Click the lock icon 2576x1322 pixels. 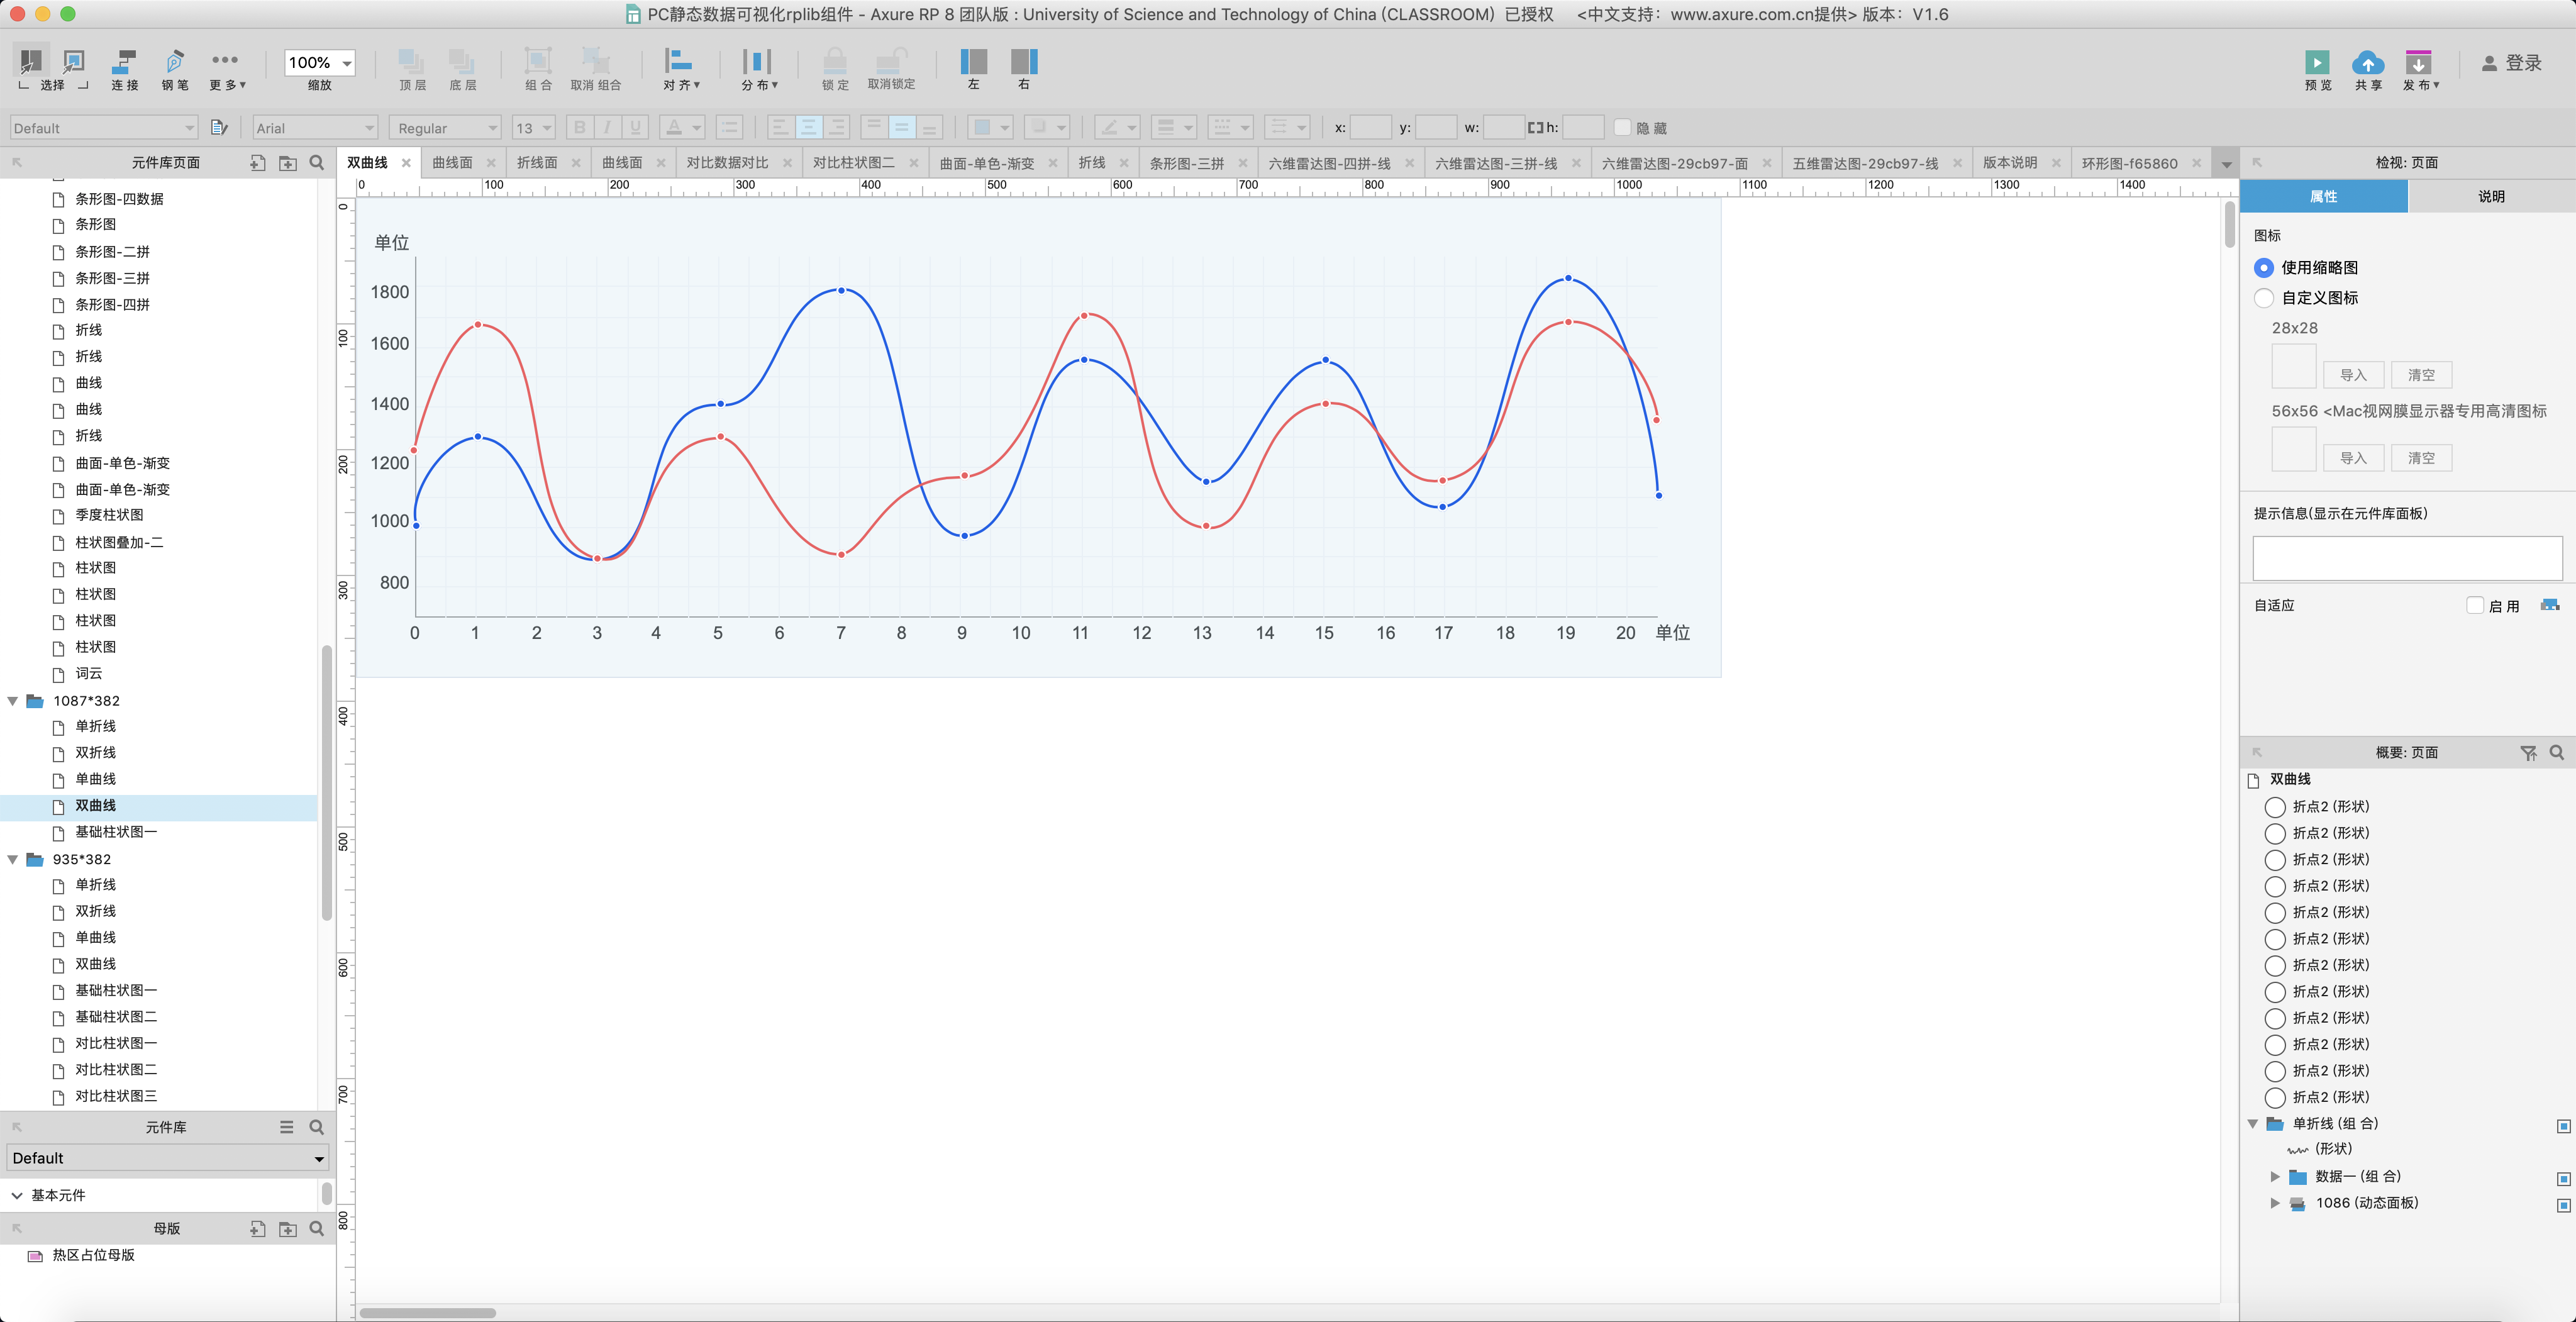[x=835, y=62]
